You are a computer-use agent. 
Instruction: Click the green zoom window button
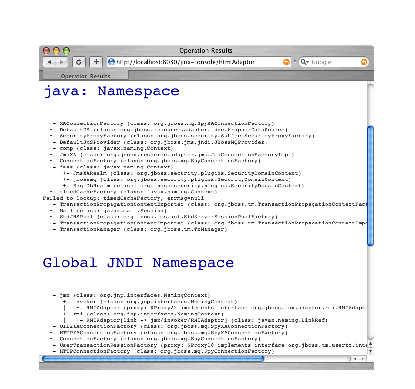(67, 51)
